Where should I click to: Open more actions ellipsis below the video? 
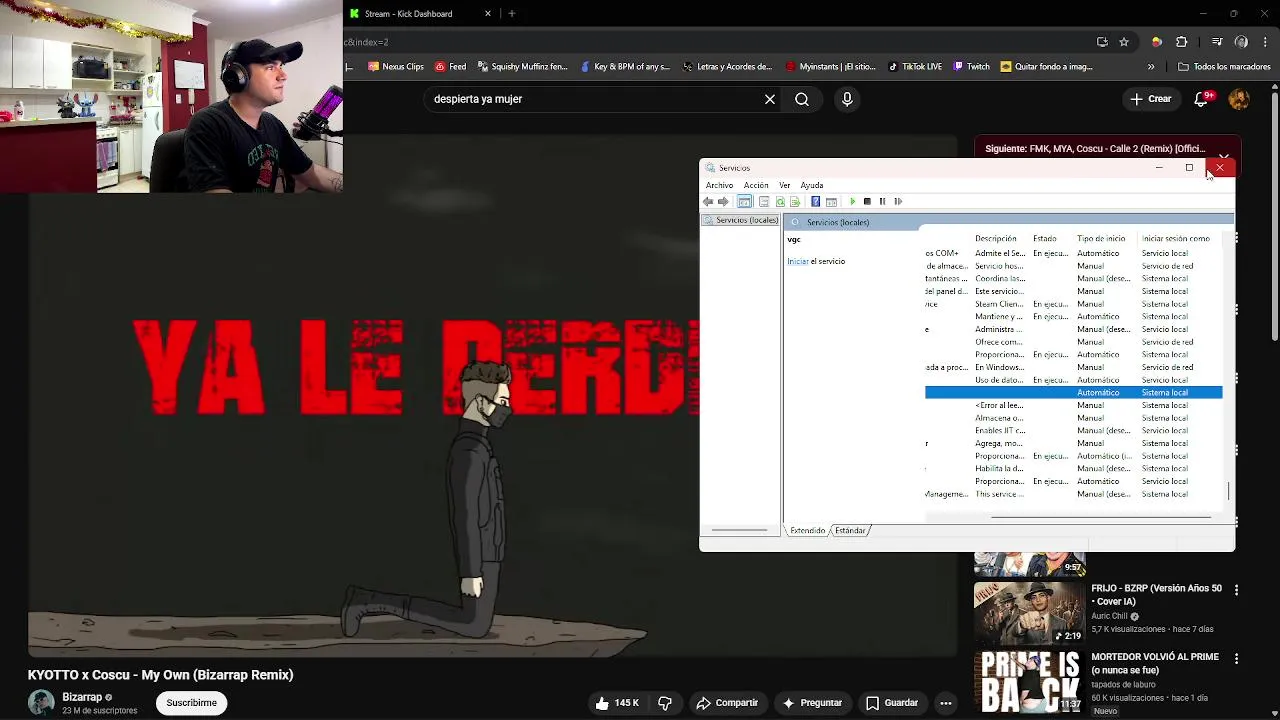coord(946,703)
